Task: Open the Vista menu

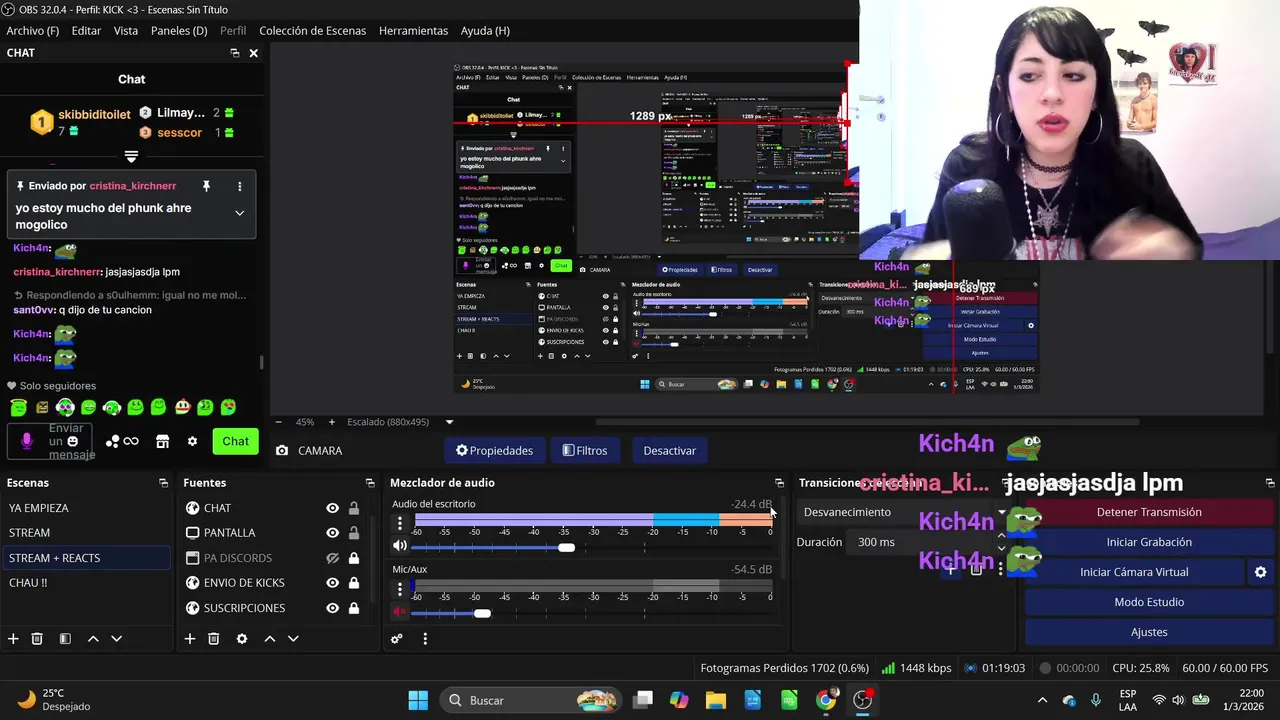Action: point(126,31)
